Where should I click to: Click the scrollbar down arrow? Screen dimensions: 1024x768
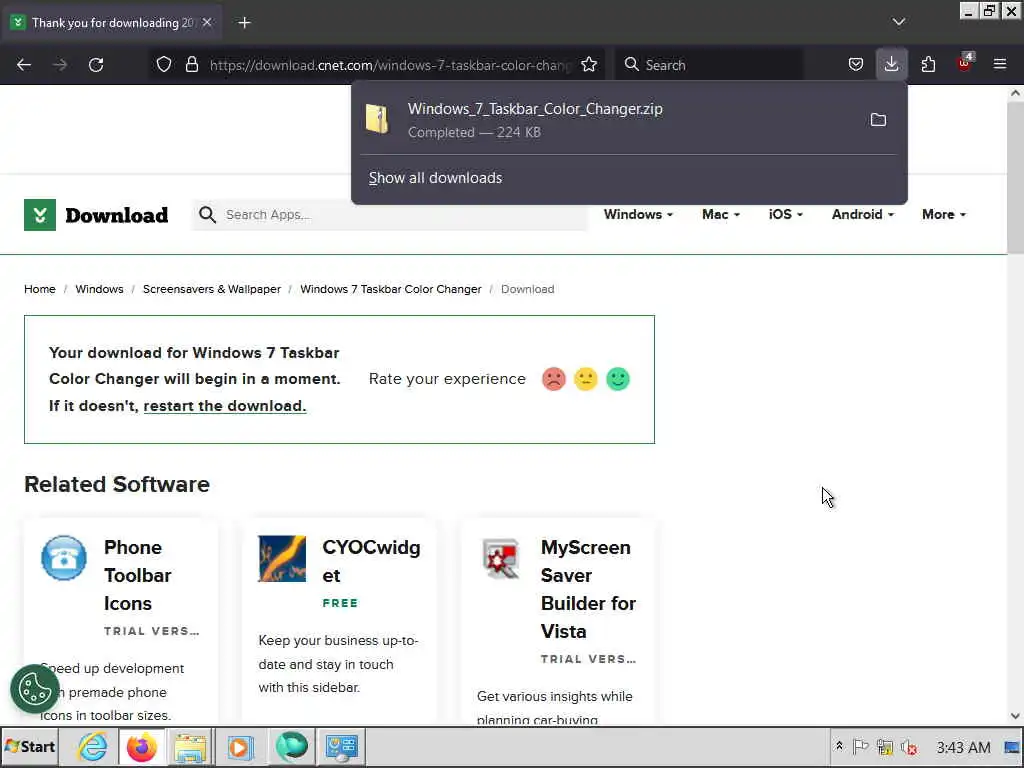click(1015, 716)
